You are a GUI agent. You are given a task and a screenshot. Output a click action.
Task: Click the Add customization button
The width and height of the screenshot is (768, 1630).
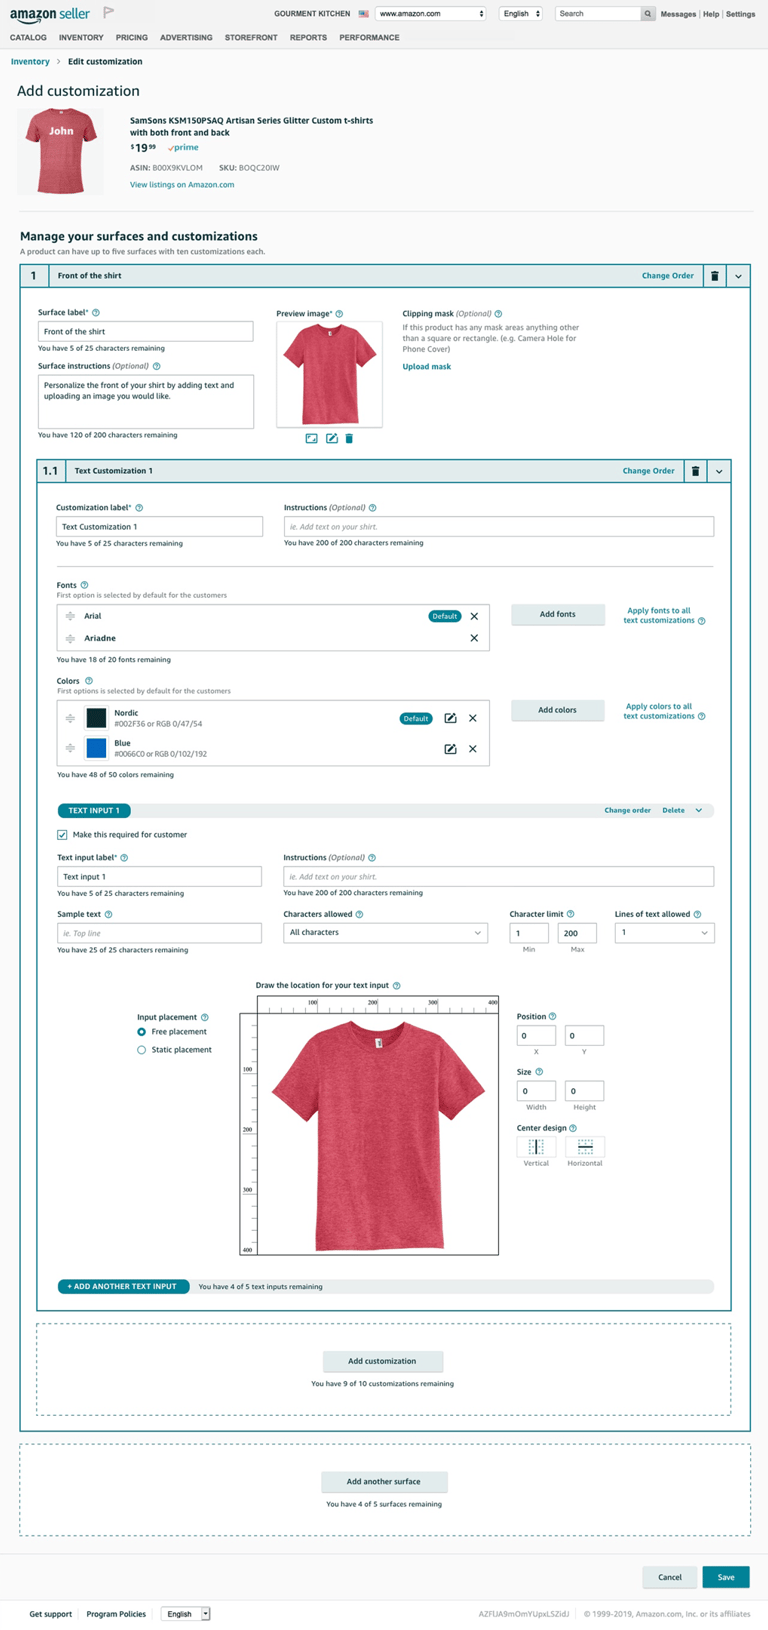click(383, 1361)
